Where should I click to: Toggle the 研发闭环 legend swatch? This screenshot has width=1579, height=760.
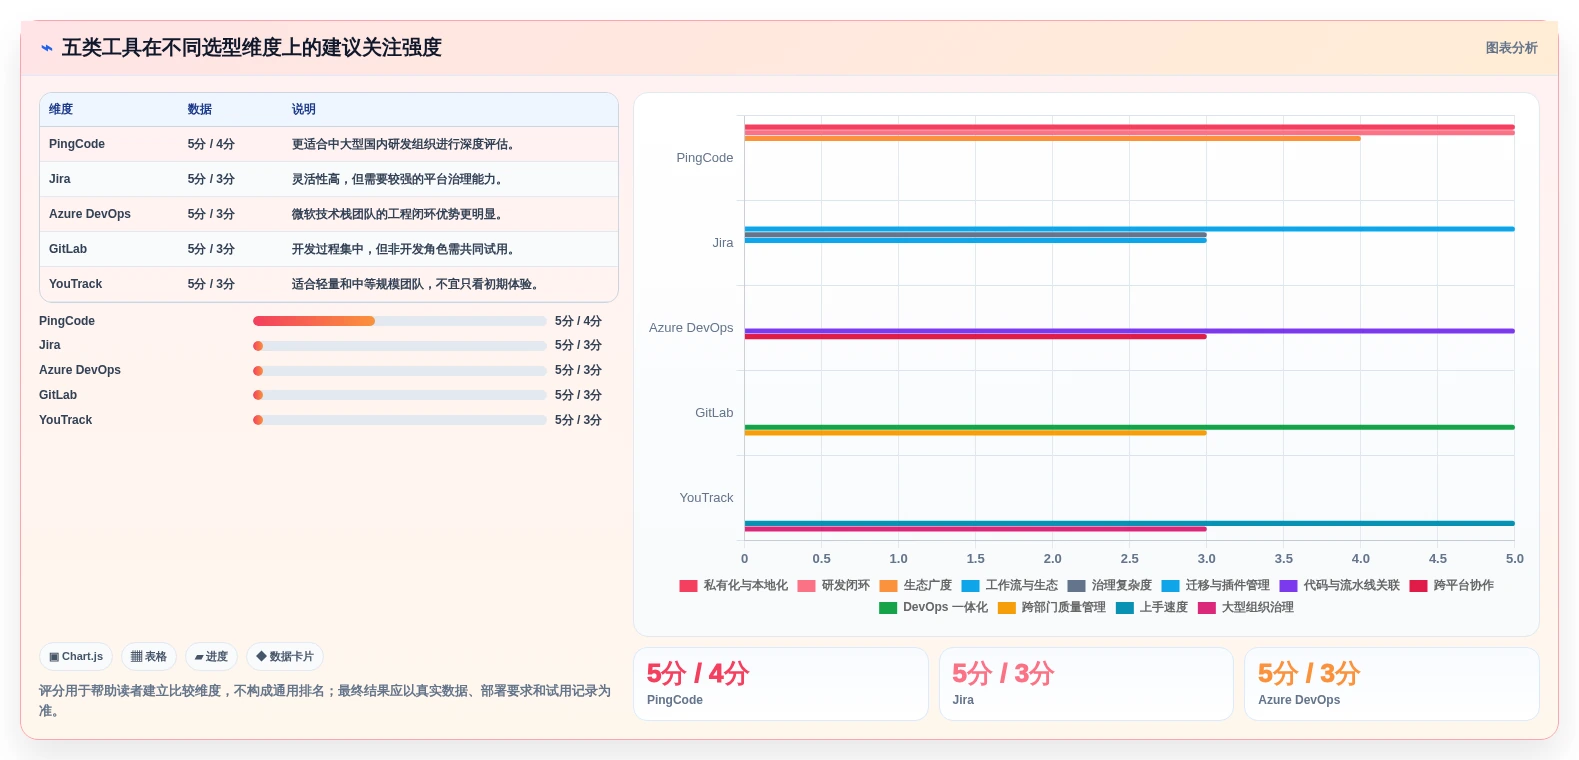806,586
